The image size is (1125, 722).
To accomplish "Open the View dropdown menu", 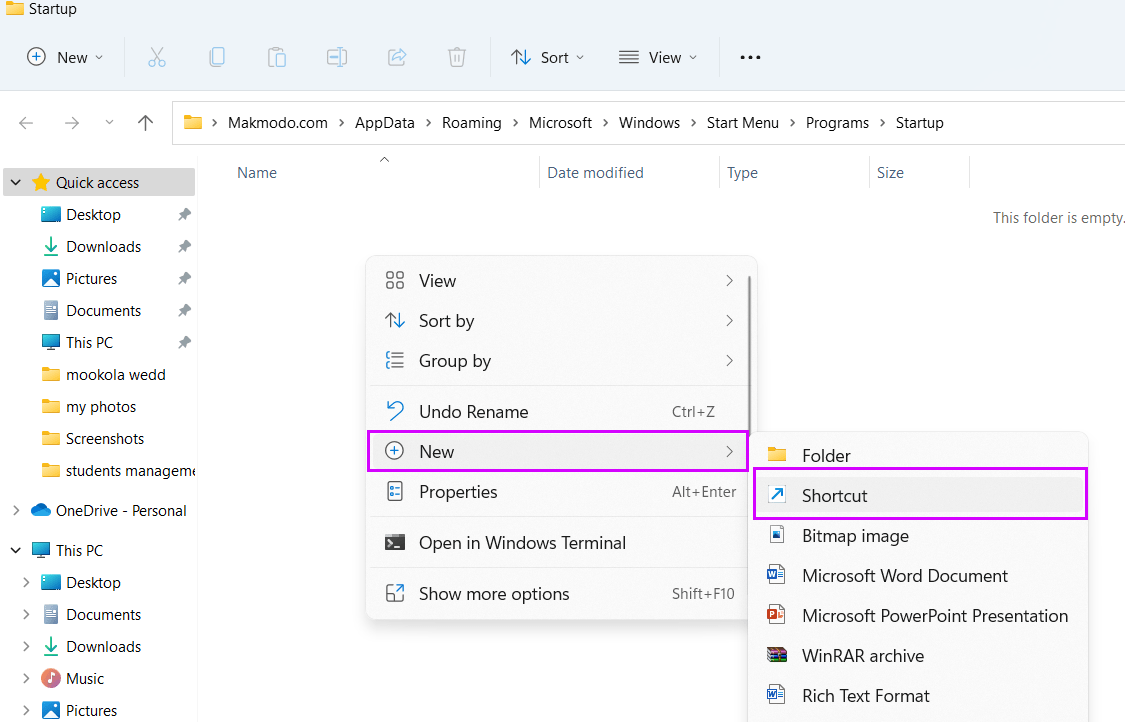I will point(657,57).
